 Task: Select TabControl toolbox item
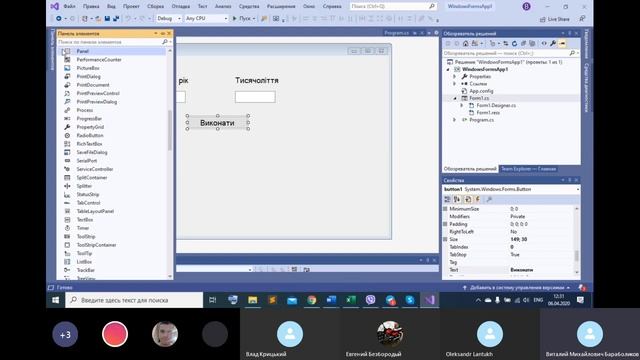pyautogui.click(x=88, y=203)
